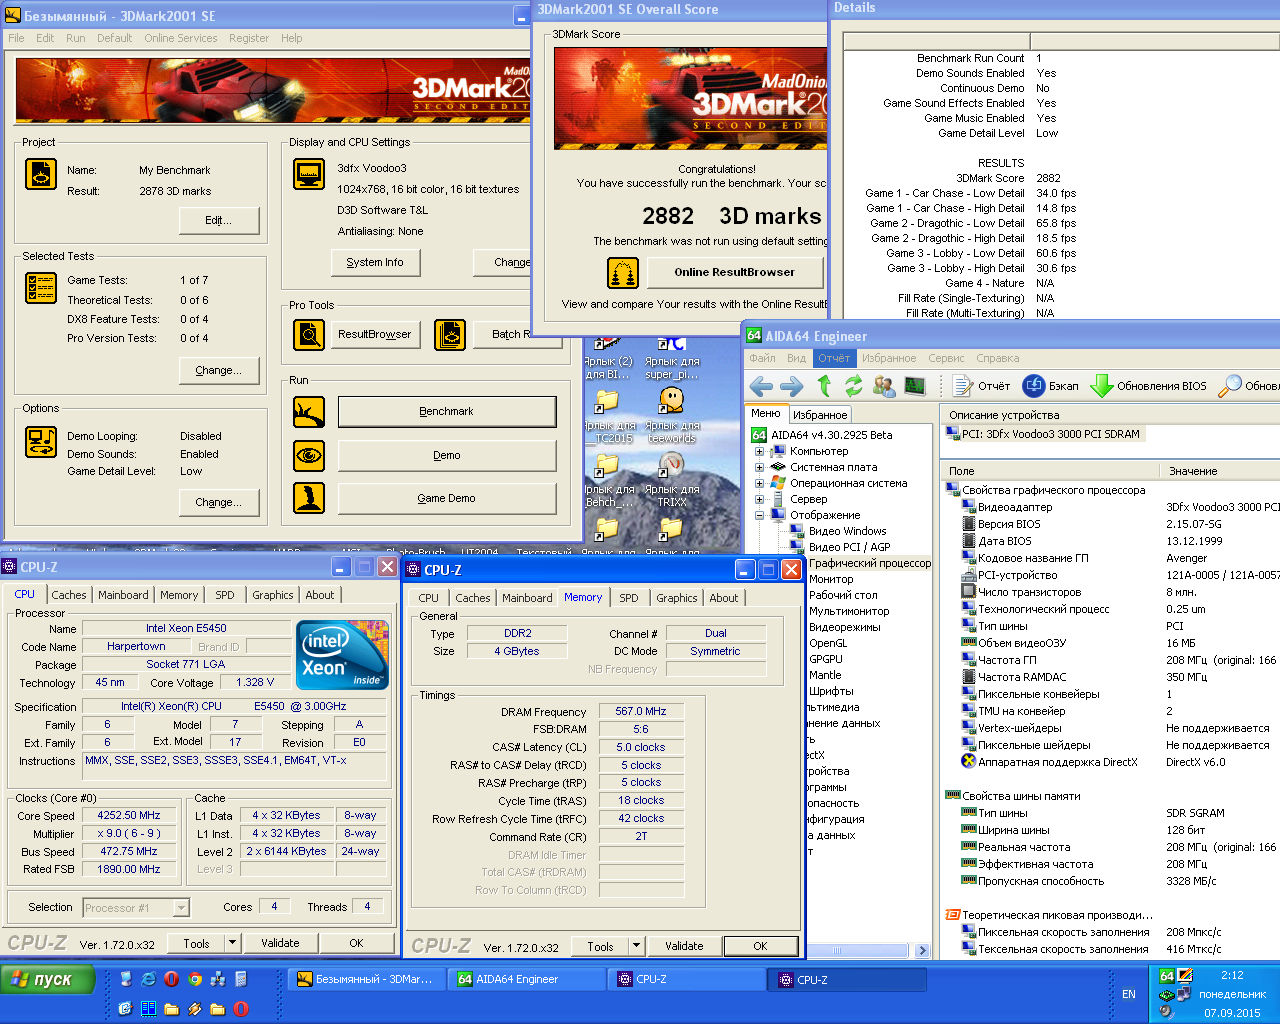Expand Операционная система node in AIDA64
Image resolution: width=1280 pixels, height=1024 pixels.
(759, 483)
